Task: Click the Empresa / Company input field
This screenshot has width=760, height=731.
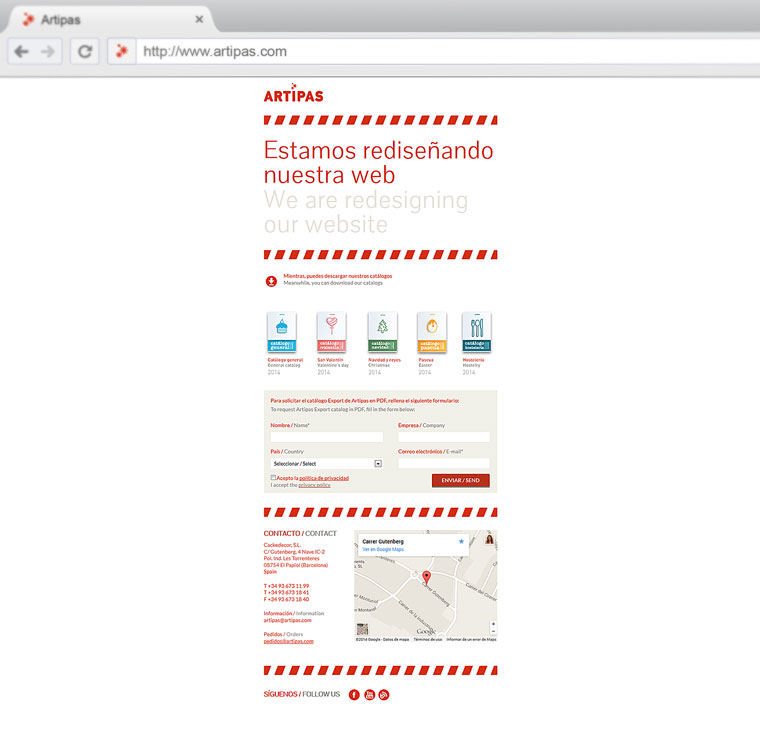Action: pos(443,437)
